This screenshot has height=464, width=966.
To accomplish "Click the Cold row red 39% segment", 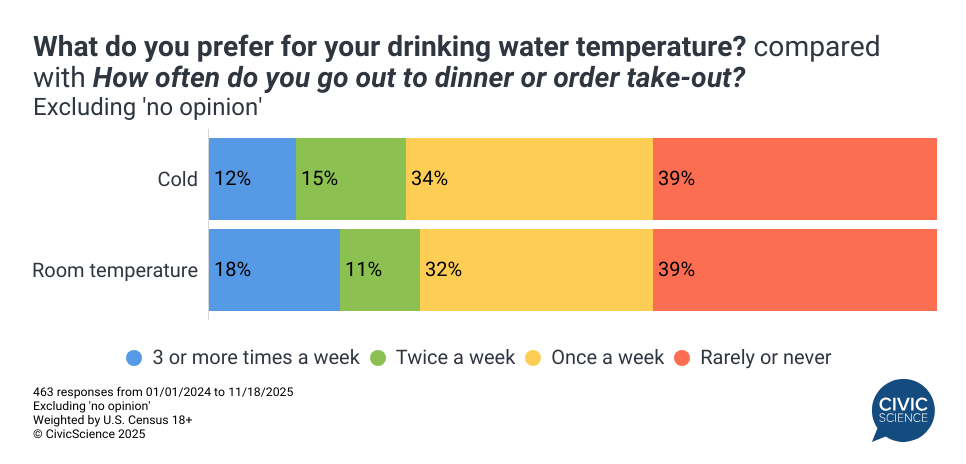I will [x=795, y=179].
